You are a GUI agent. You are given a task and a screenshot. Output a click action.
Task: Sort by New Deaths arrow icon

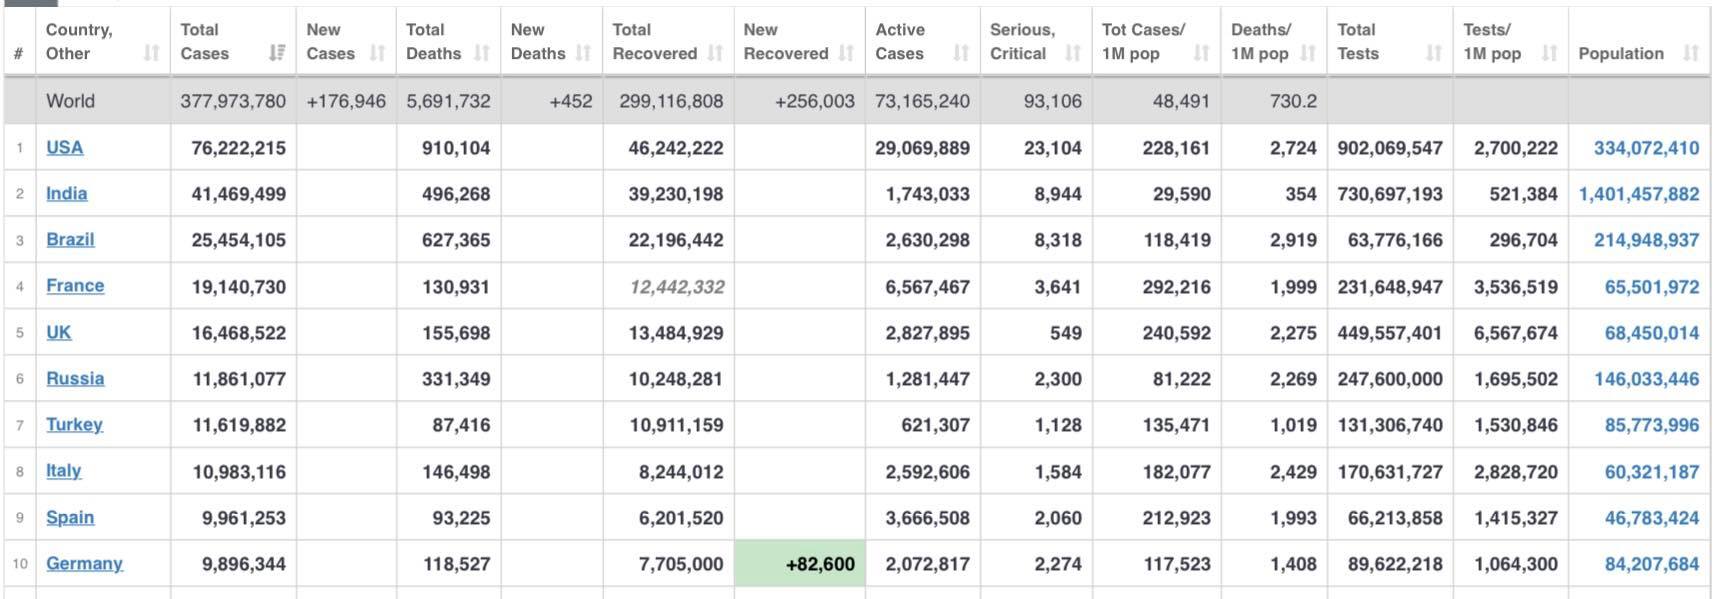pyautogui.click(x=583, y=53)
